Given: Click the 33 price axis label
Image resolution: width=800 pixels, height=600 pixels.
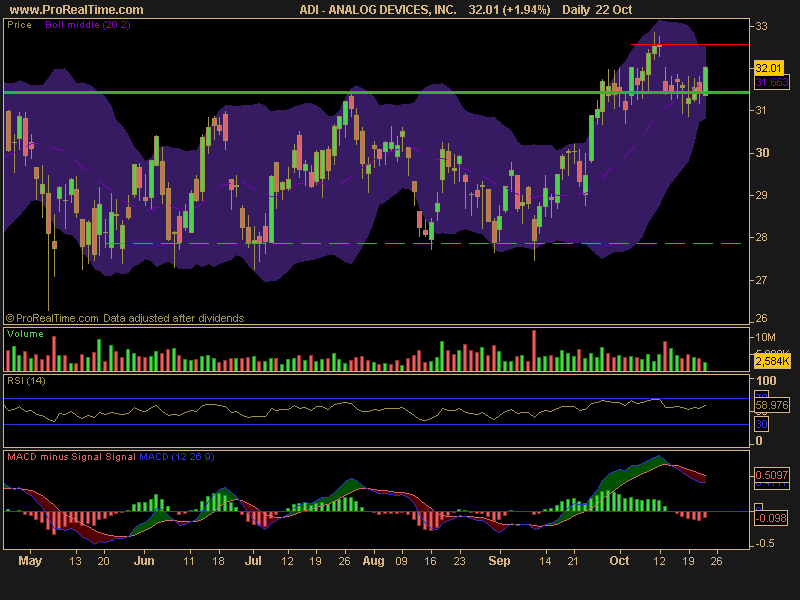Looking at the screenshot, I should pyautogui.click(x=761, y=26).
